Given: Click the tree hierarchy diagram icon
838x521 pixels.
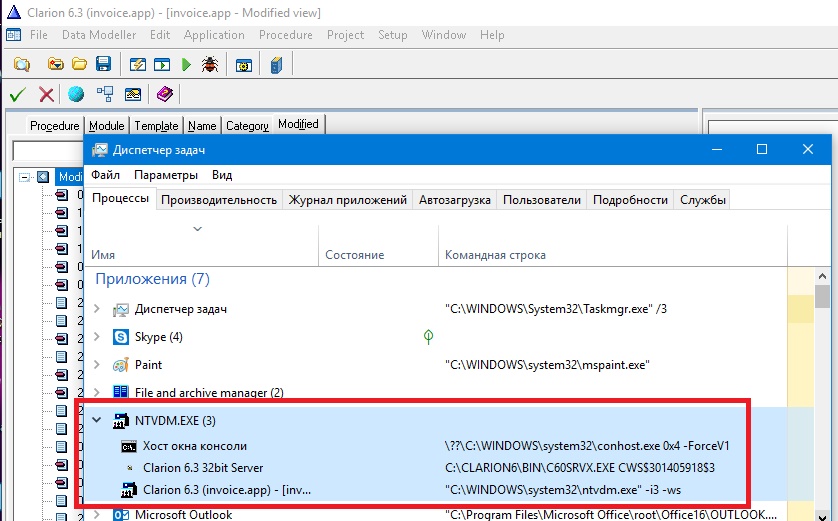Looking at the screenshot, I should coord(105,95).
